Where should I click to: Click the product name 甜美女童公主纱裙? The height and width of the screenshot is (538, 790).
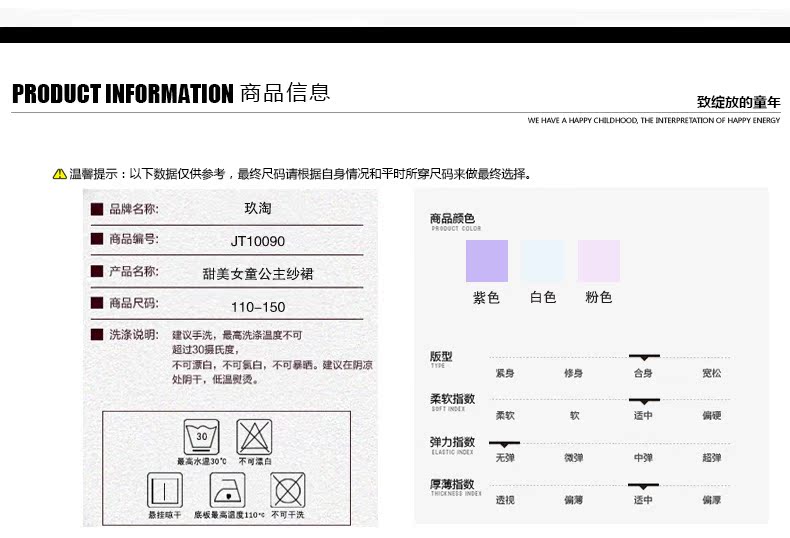tap(258, 274)
